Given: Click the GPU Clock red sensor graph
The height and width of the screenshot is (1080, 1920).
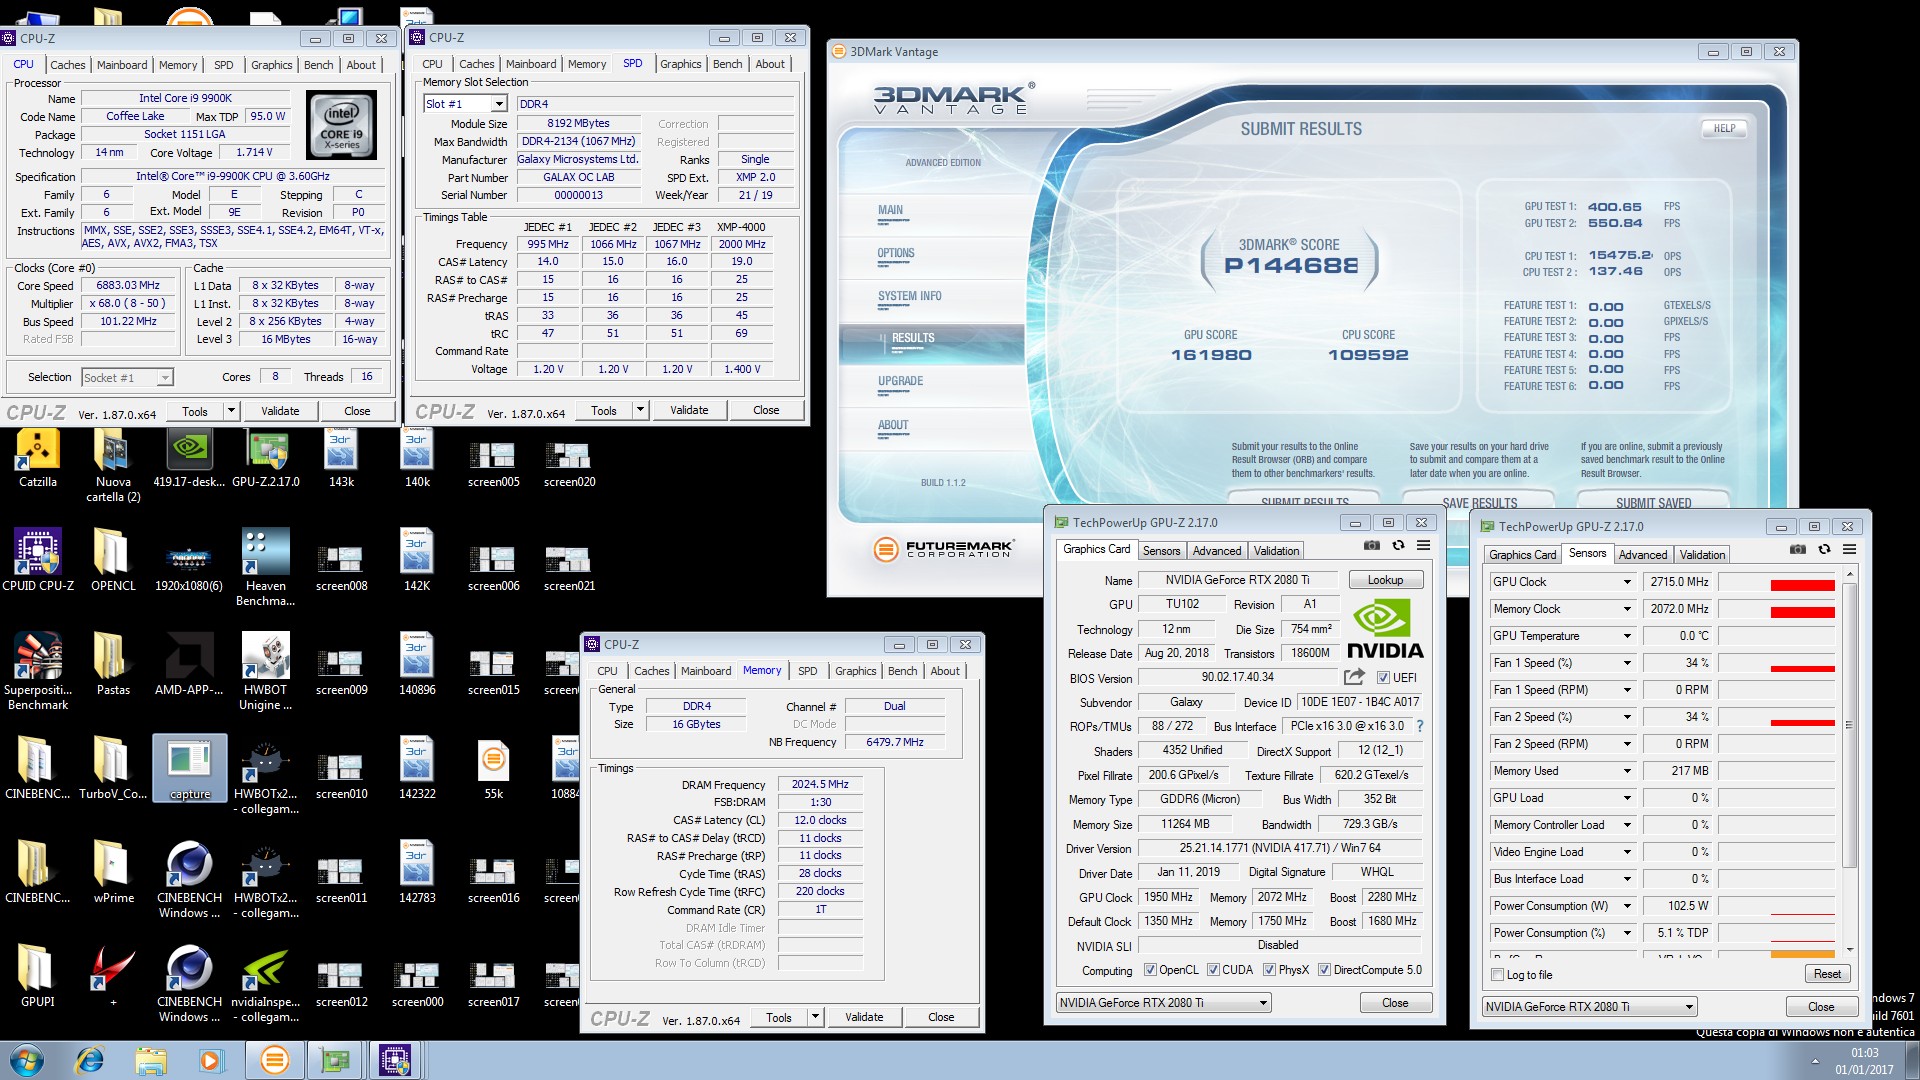Looking at the screenshot, I should pyautogui.click(x=1777, y=582).
